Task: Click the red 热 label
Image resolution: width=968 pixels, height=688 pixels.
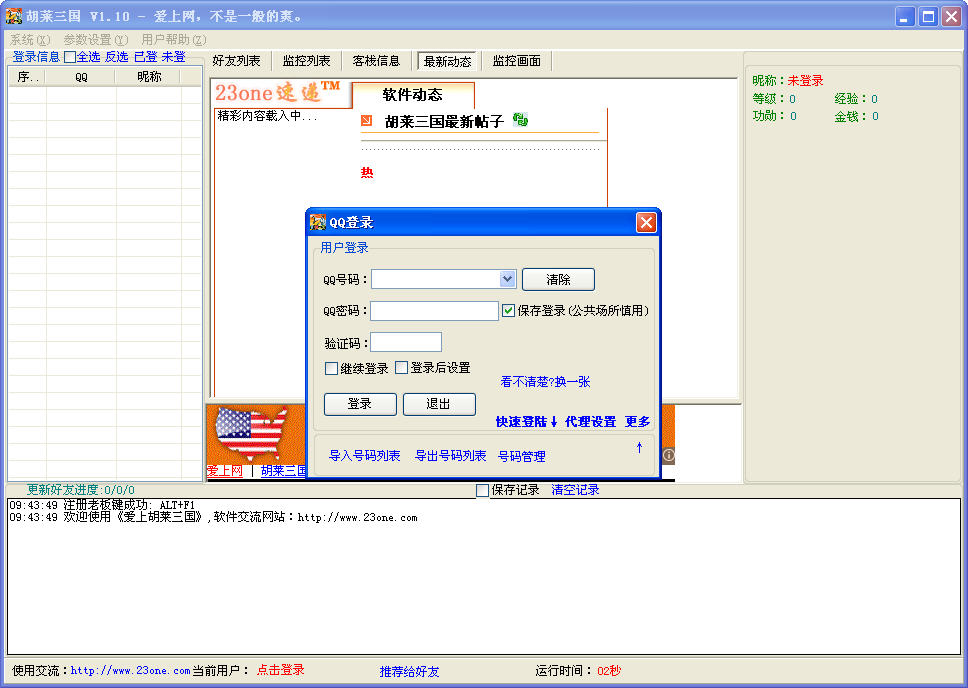Action: [x=367, y=173]
